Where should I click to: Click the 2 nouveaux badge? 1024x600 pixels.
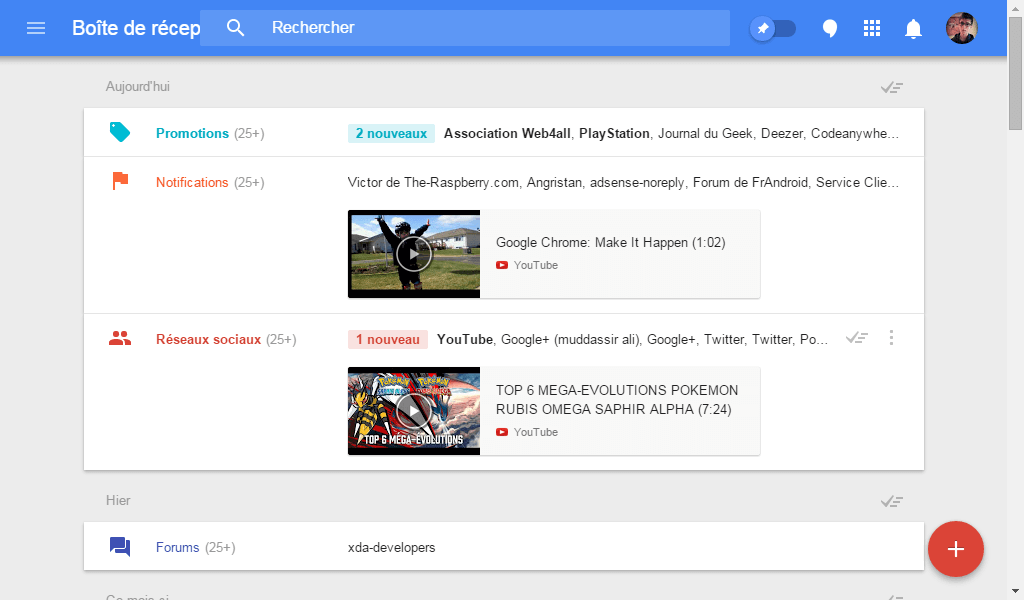point(391,133)
